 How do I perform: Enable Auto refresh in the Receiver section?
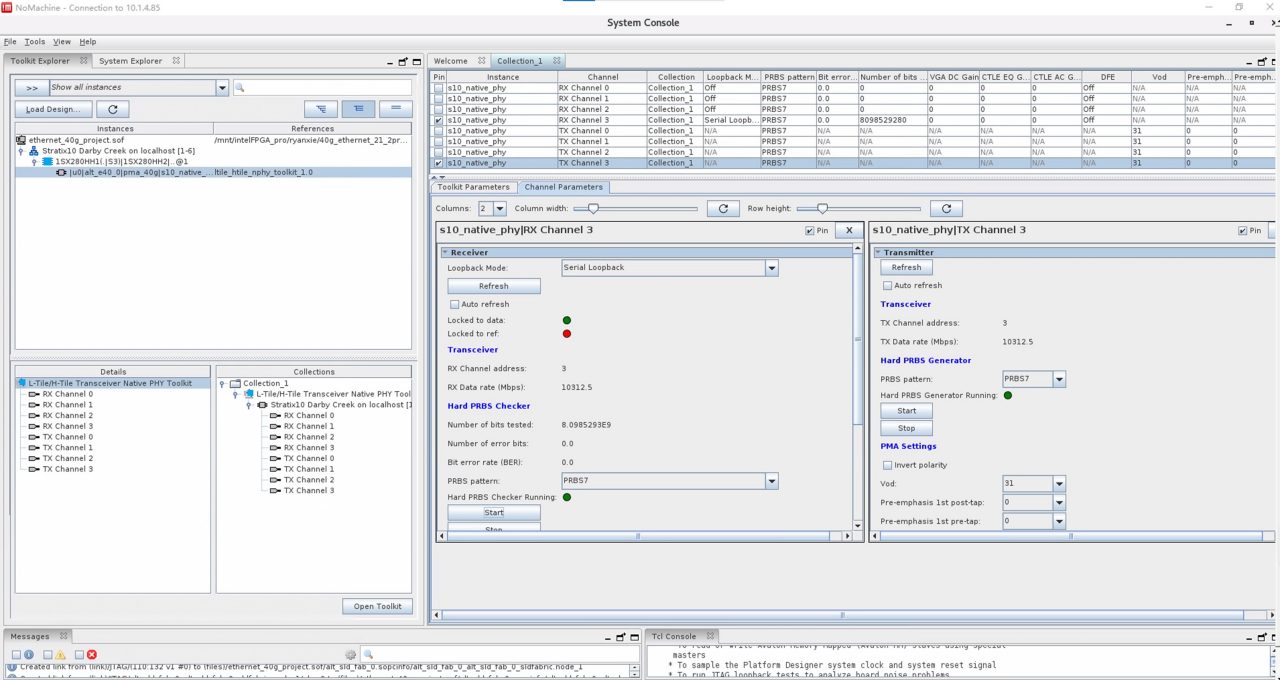pyautogui.click(x=454, y=304)
